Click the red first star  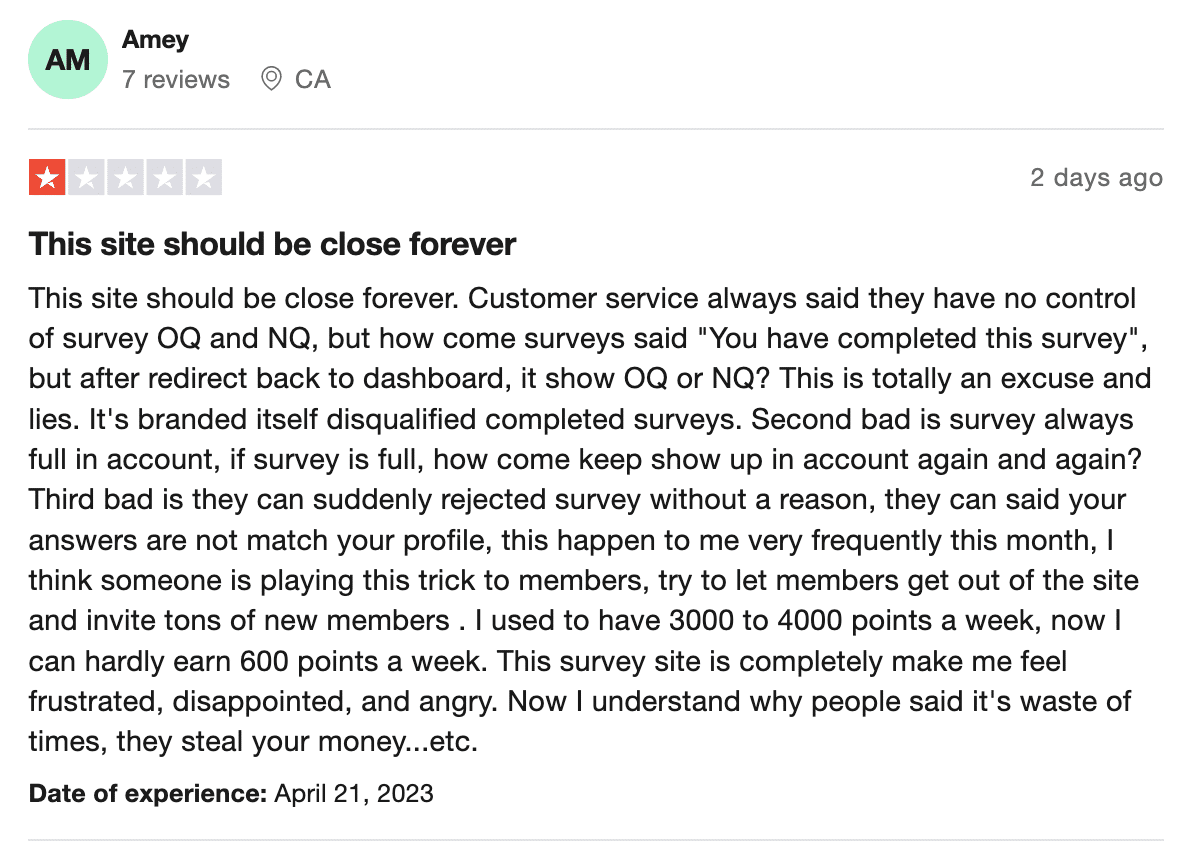pos(47,177)
